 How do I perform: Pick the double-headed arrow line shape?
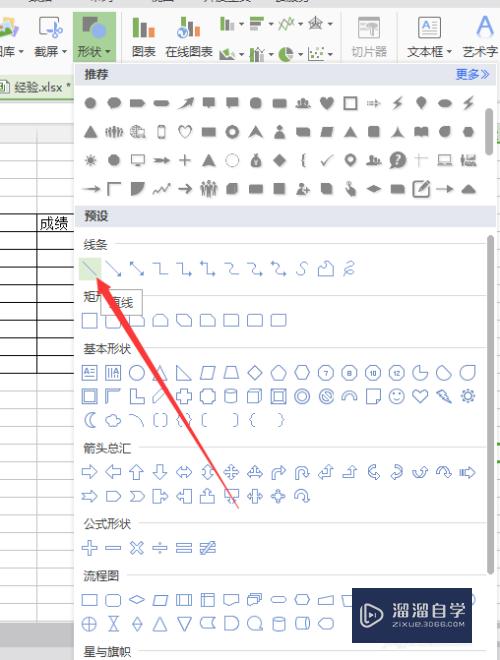pyautogui.click(x=137, y=269)
